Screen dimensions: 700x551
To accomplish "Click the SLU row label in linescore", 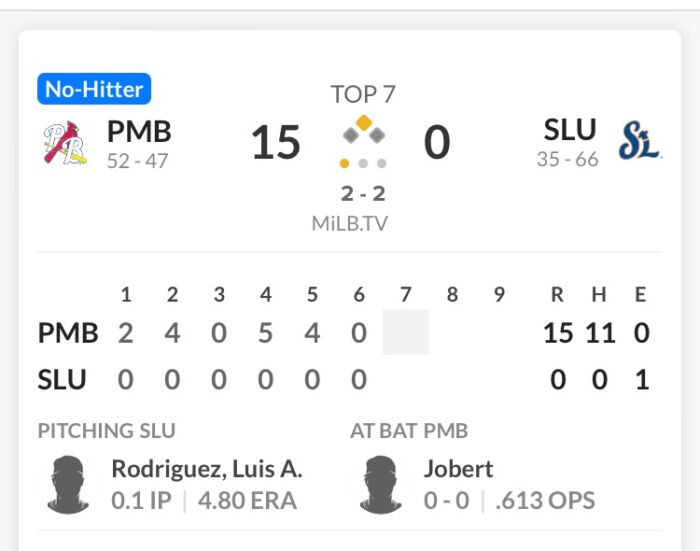I will click(x=62, y=380).
